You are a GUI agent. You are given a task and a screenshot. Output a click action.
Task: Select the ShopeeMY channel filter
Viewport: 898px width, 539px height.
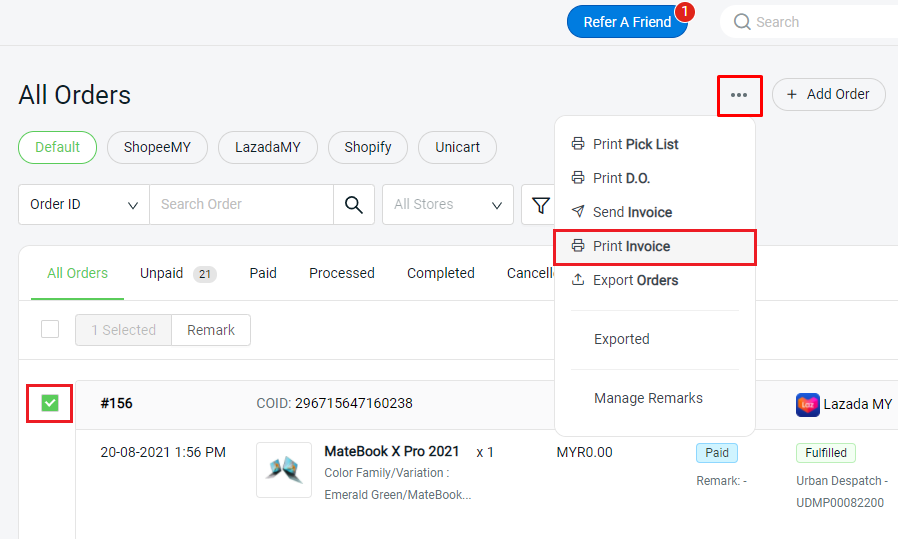tap(157, 147)
